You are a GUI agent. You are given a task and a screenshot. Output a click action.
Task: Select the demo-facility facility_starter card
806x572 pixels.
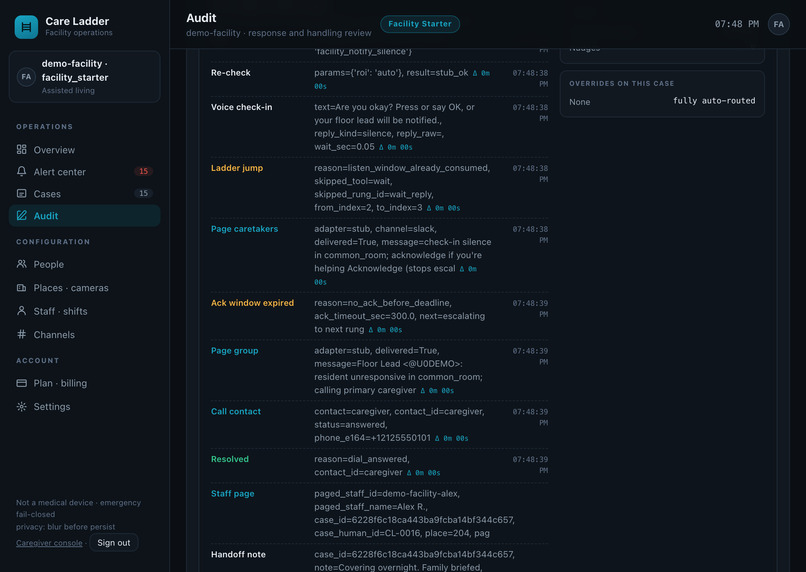pos(85,77)
